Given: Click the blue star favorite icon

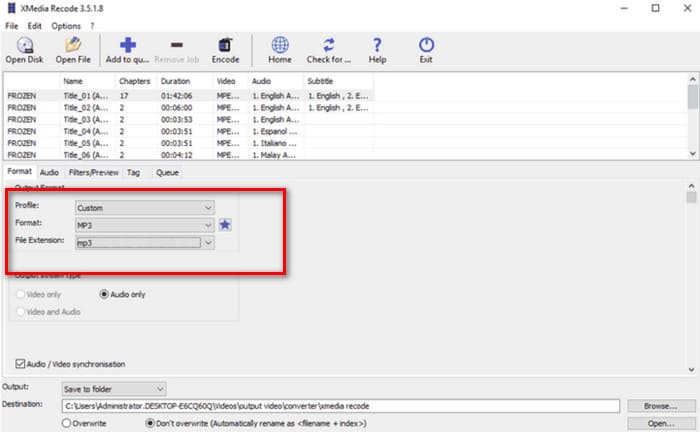Looking at the screenshot, I should pos(225,224).
